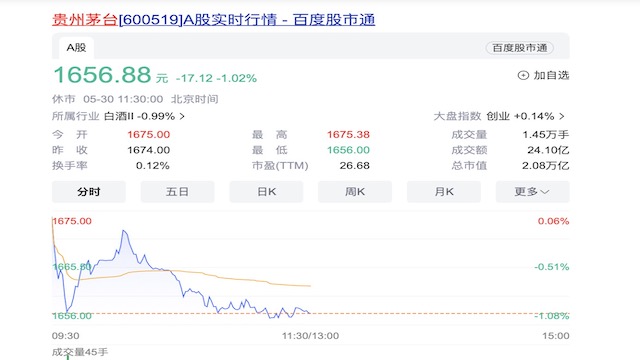The width and height of the screenshot is (640, 360).
Task: Expand the 大盘指数 chevron arrow
Action: tap(562, 116)
